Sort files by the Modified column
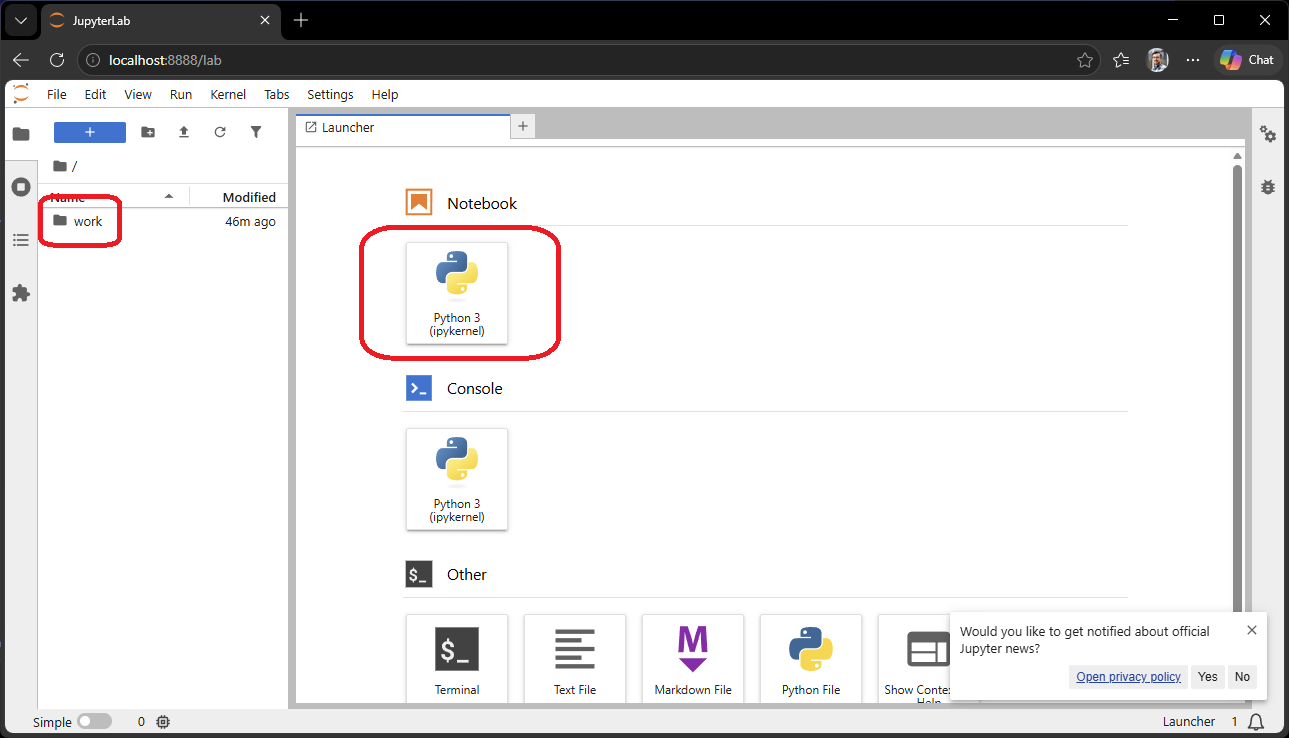This screenshot has width=1289, height=738. 238,197
